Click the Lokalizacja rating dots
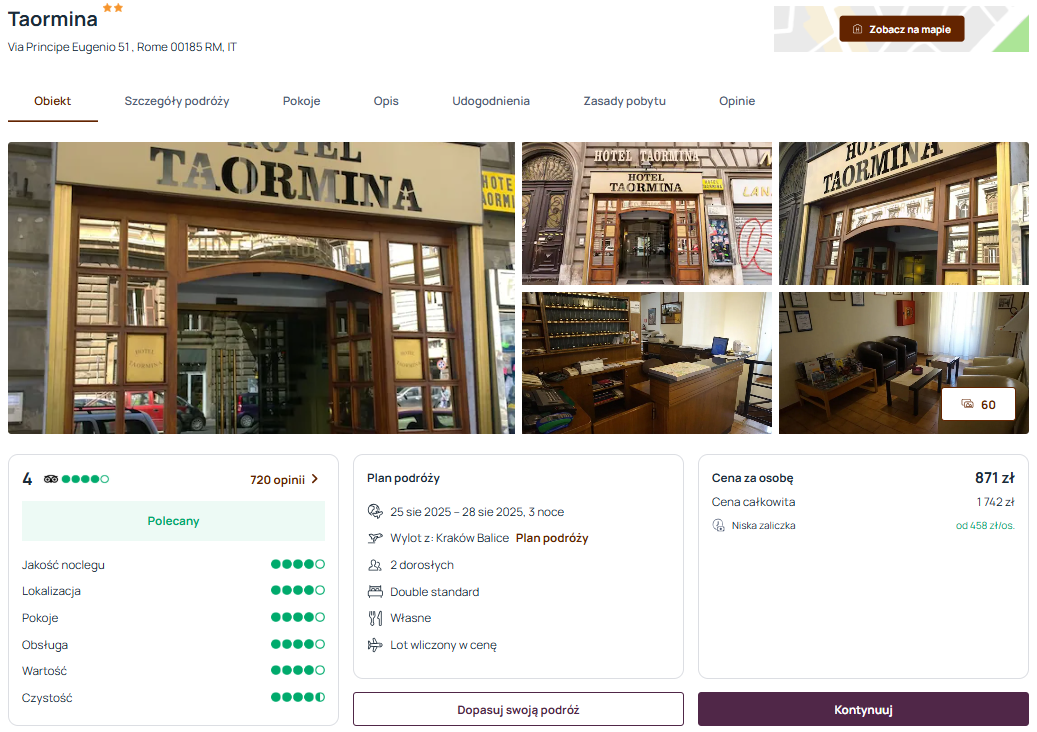This screenshot has width=1037, height=732. coord(298,590)
